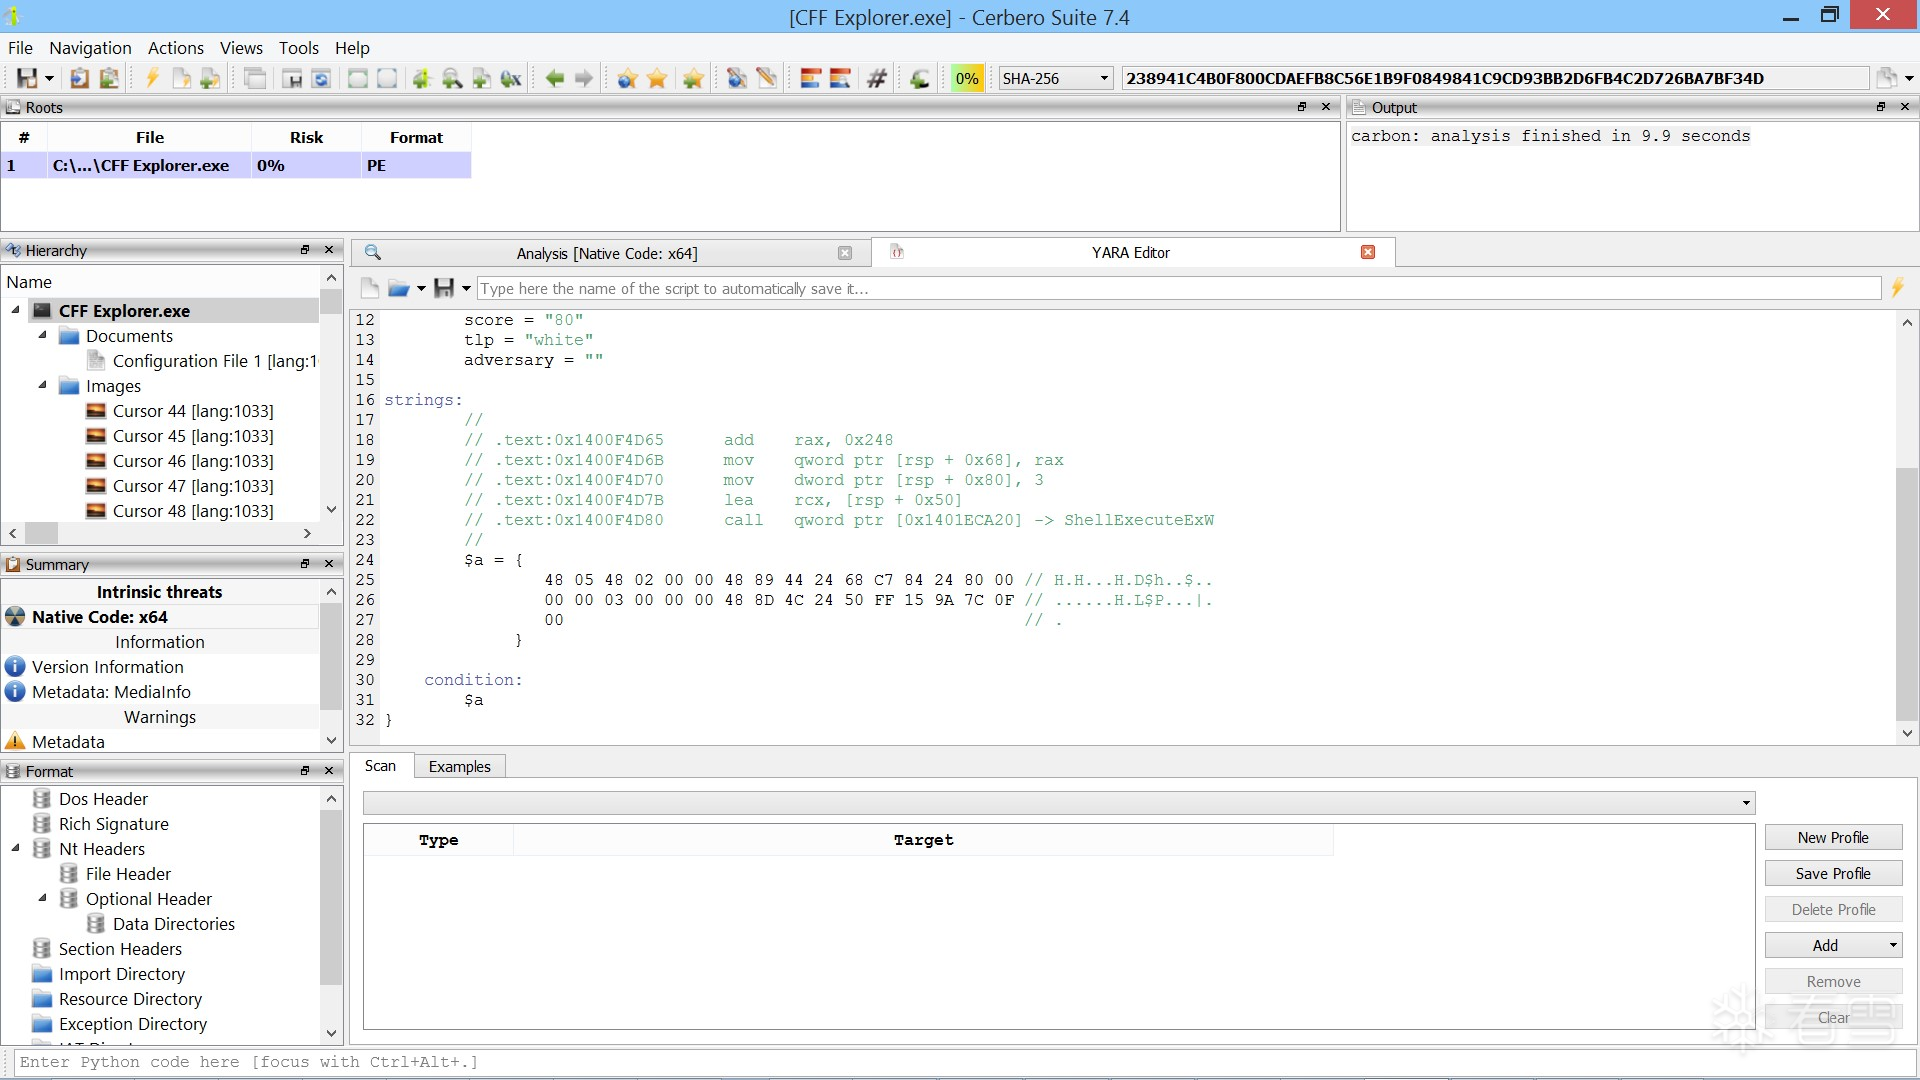1920x1080 pixels.
Task: Switch to the Examples tab
Action: [x=459, y=767]
